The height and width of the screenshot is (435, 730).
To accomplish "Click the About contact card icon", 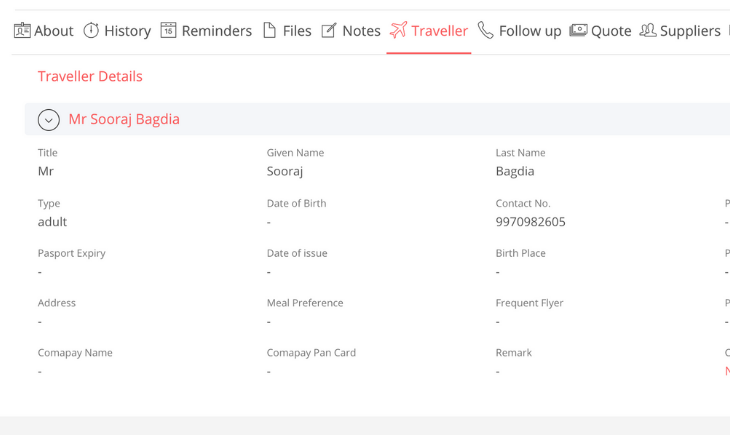I will 22,30.
